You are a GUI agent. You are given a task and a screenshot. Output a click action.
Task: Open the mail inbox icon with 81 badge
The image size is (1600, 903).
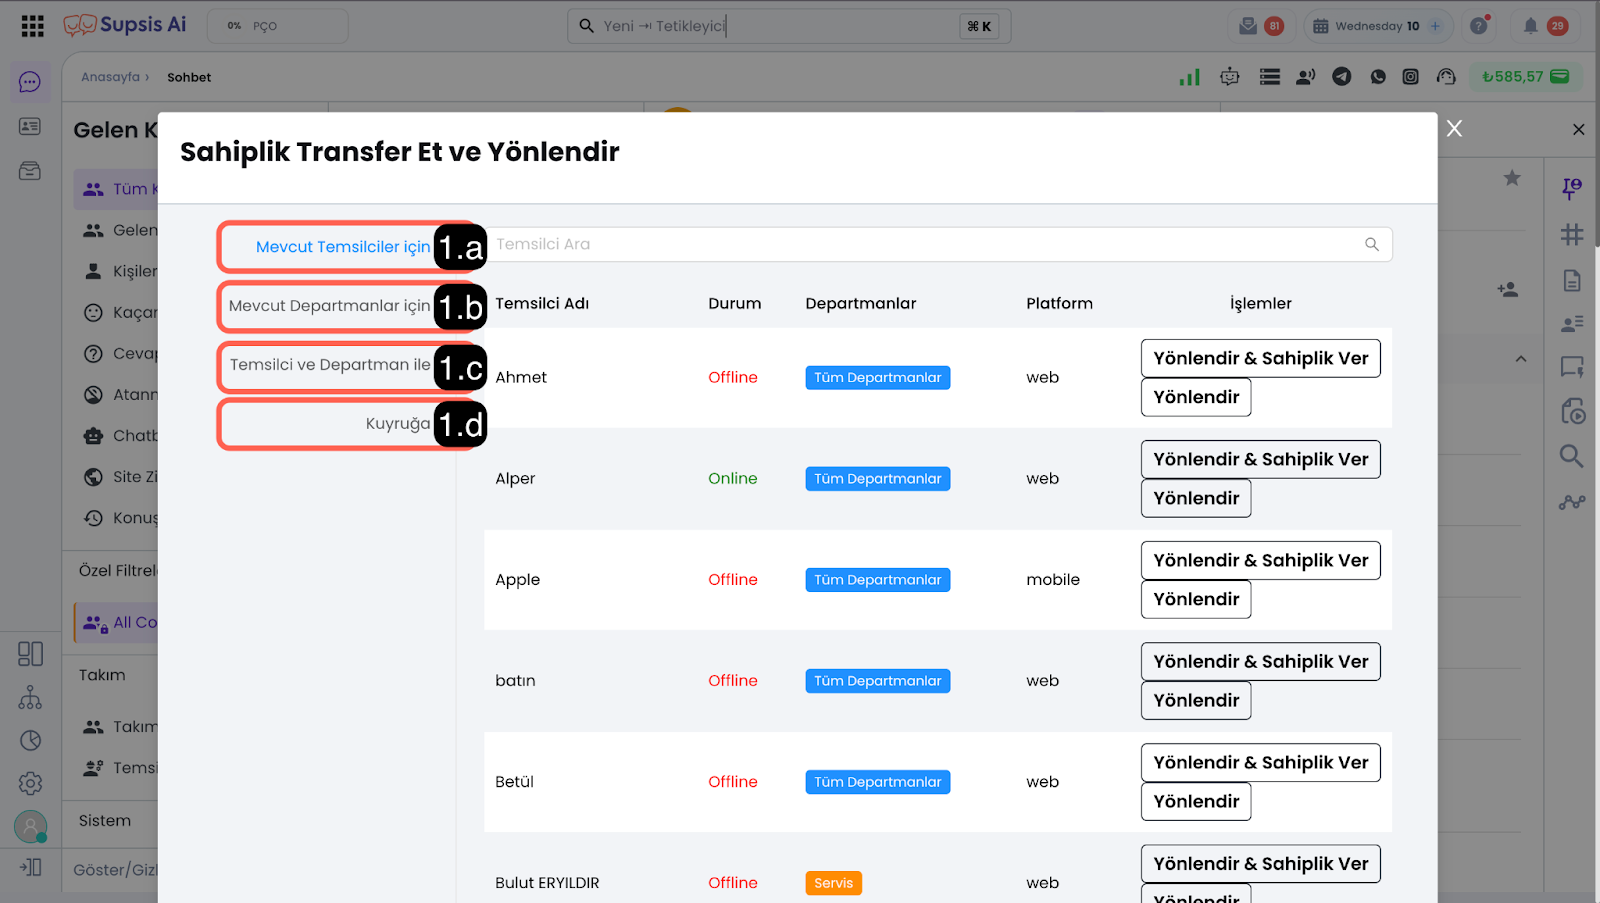coord(1248,26)
